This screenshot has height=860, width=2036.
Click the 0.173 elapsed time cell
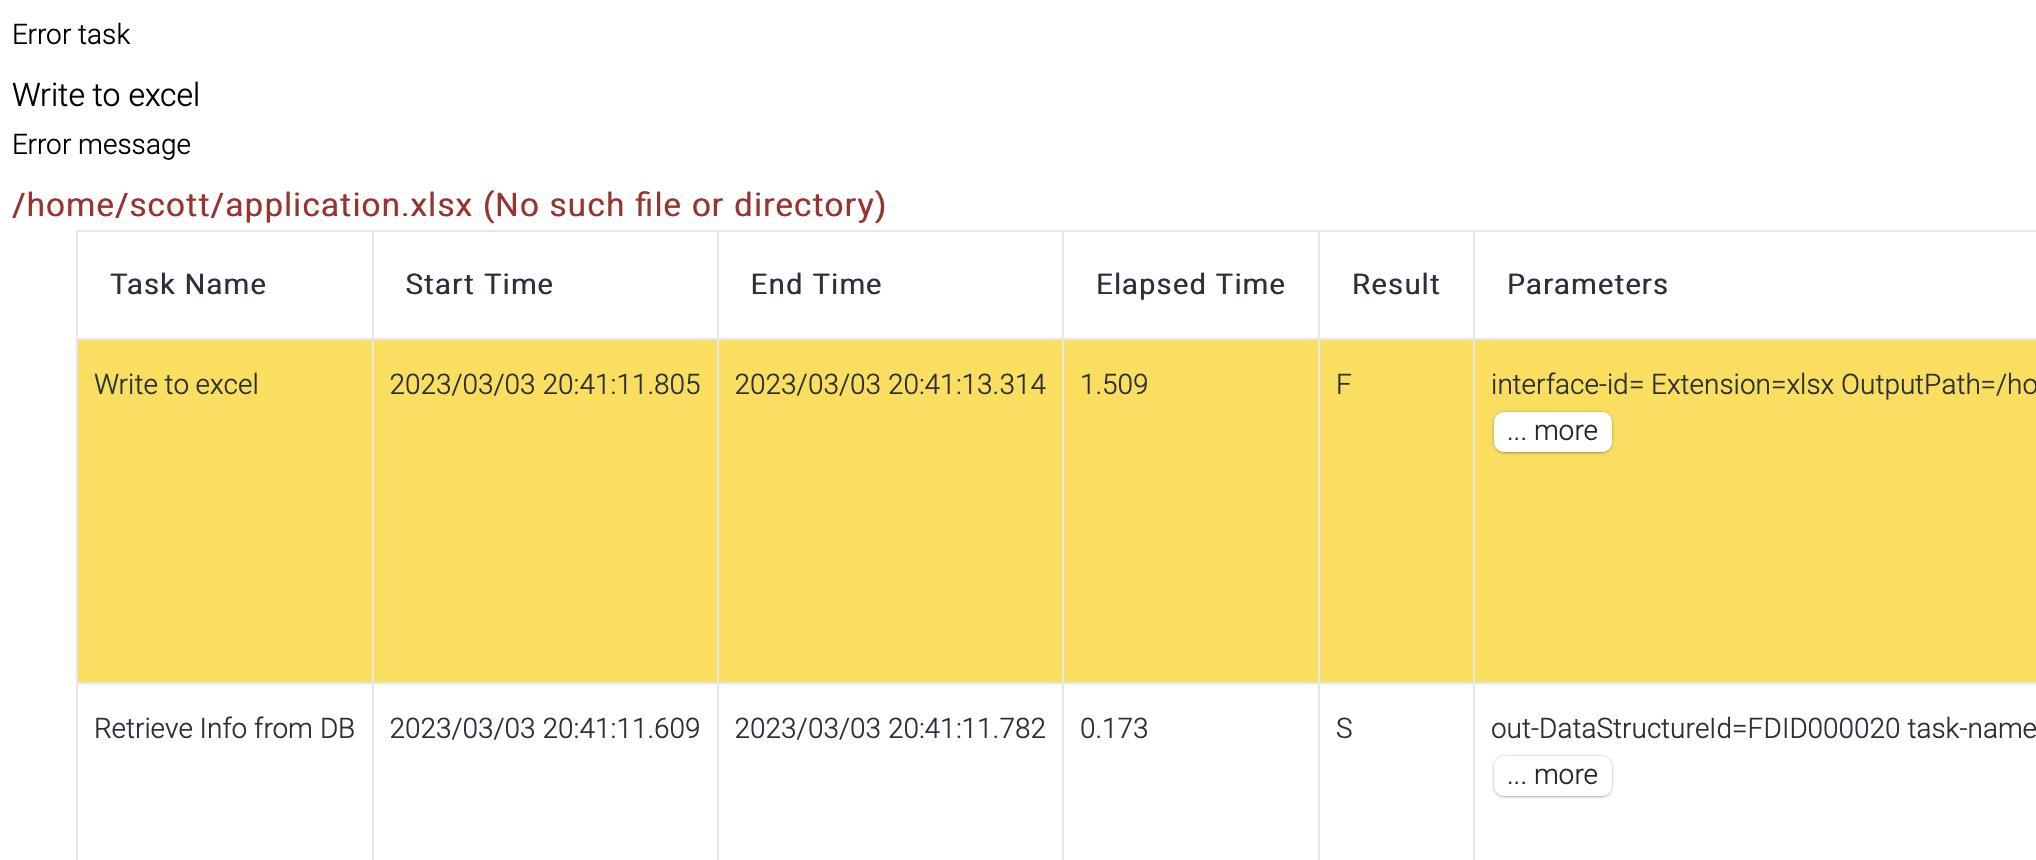(1114, 729)
